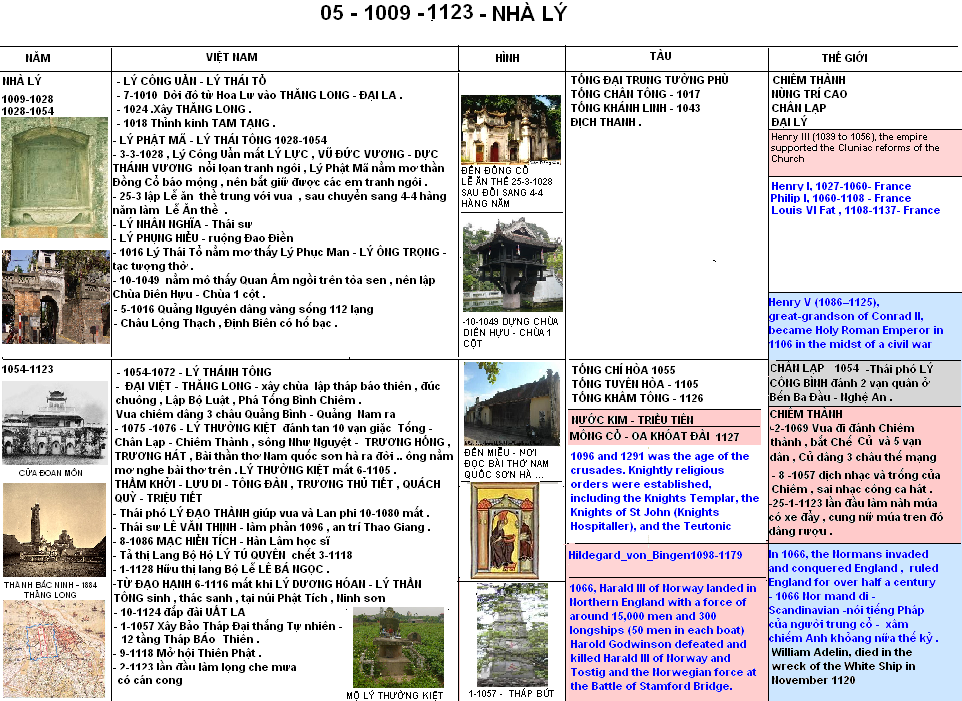Click the VIỆT NAM column header
This screenshot has width=962, height=701.
[232, 58]
